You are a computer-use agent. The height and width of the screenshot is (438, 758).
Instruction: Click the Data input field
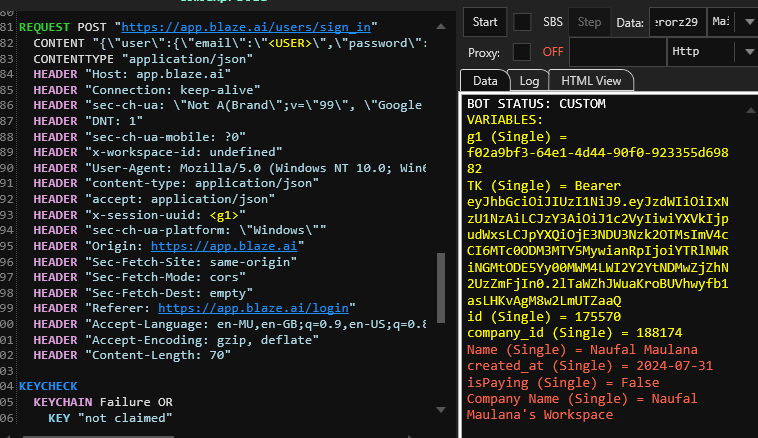tap(677, 22)
